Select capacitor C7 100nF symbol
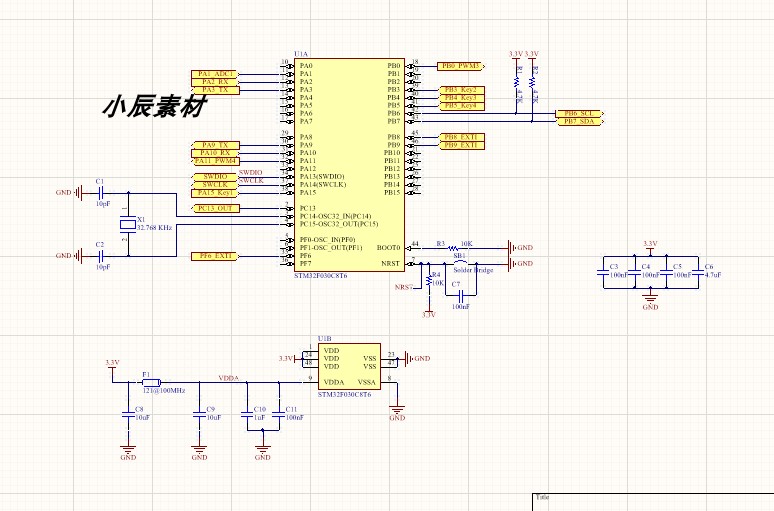The width and height of the screenshot is (774, 511). point(461,295)
